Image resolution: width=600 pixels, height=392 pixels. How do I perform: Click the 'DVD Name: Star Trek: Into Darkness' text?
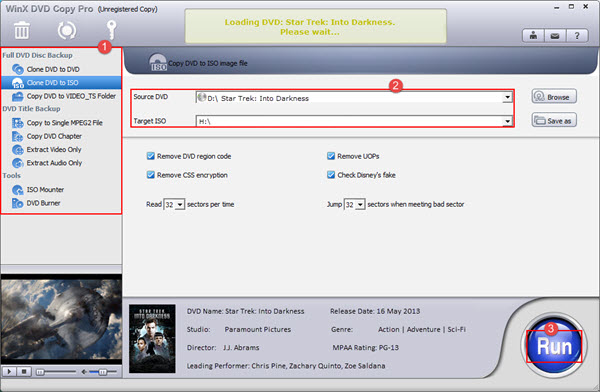[x=245, y=311]
